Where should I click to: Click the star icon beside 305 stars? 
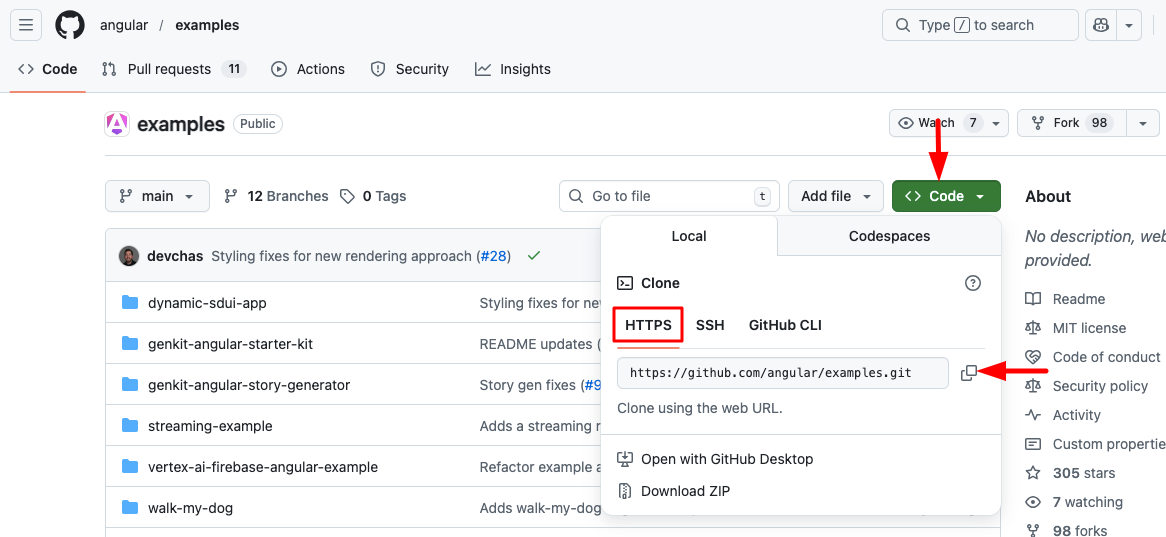(x=1033, y=473)
